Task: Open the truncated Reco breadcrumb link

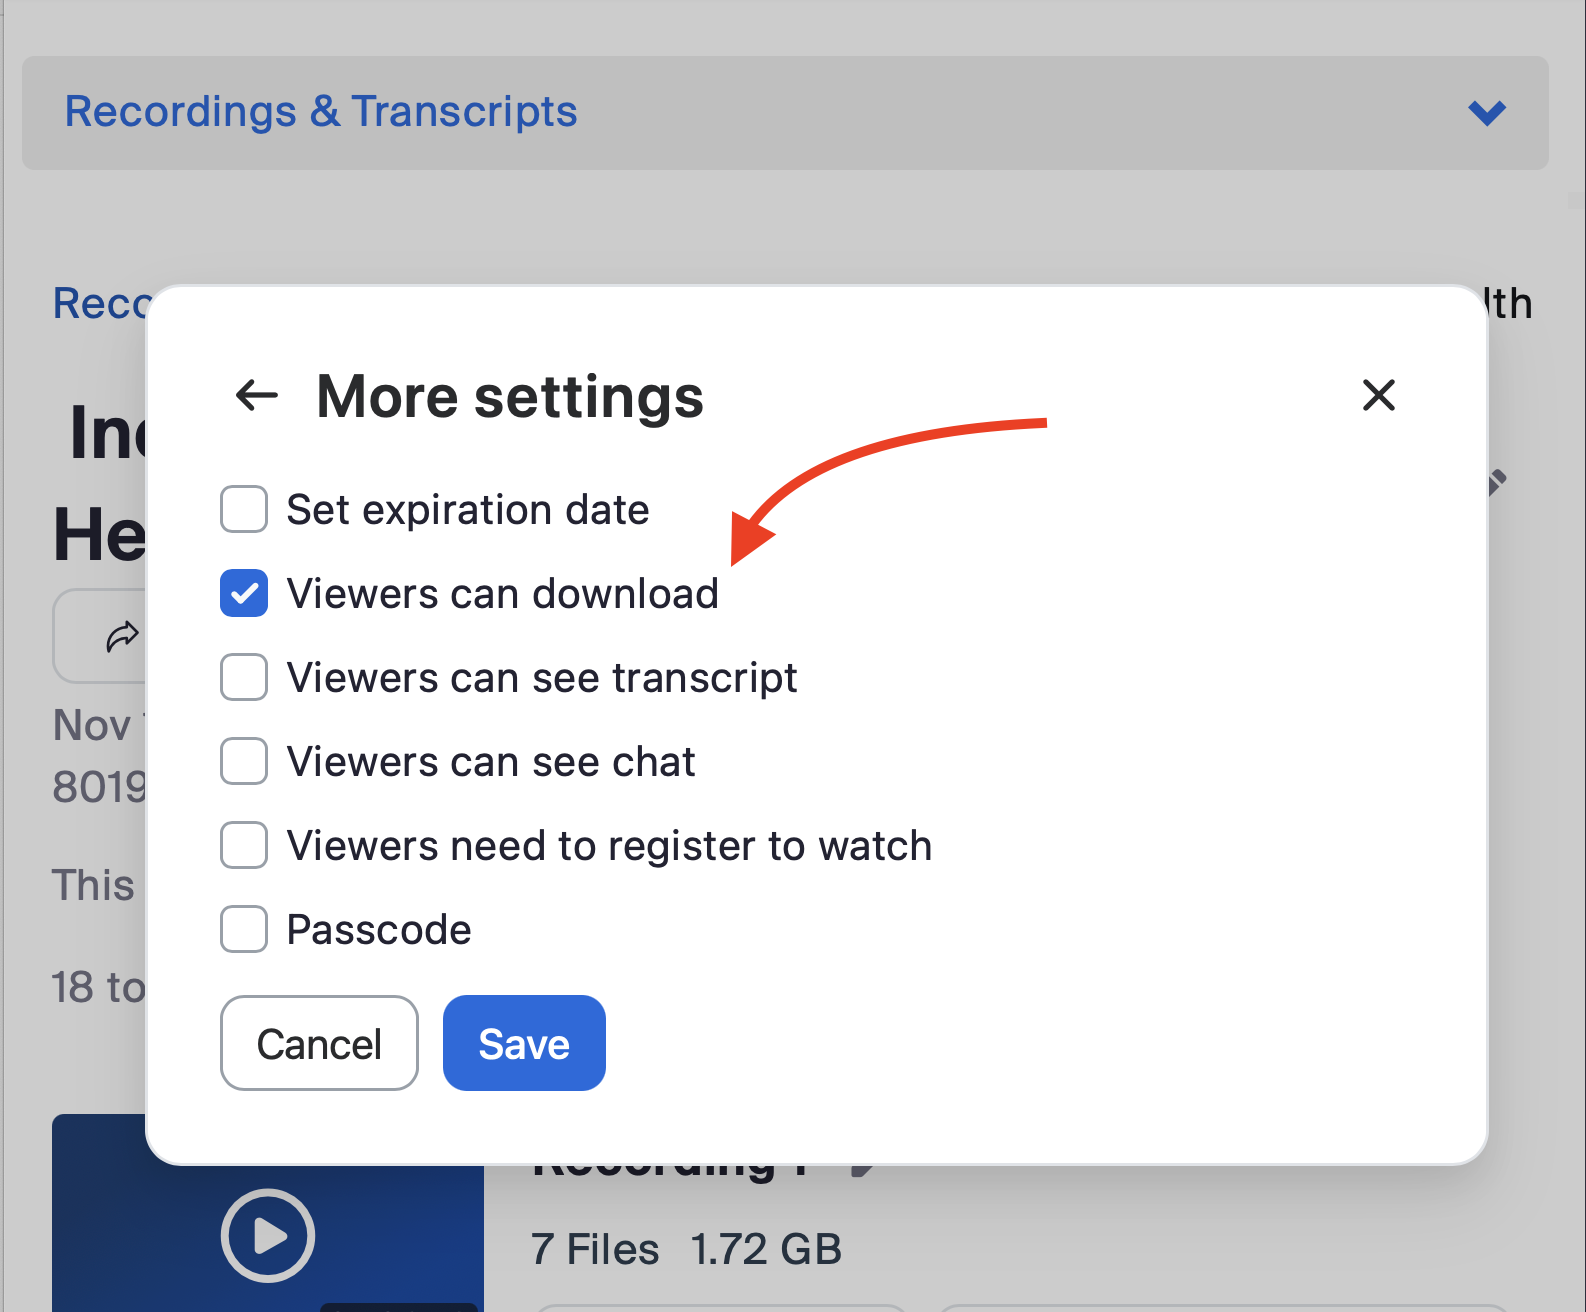Action: (100, 304)
